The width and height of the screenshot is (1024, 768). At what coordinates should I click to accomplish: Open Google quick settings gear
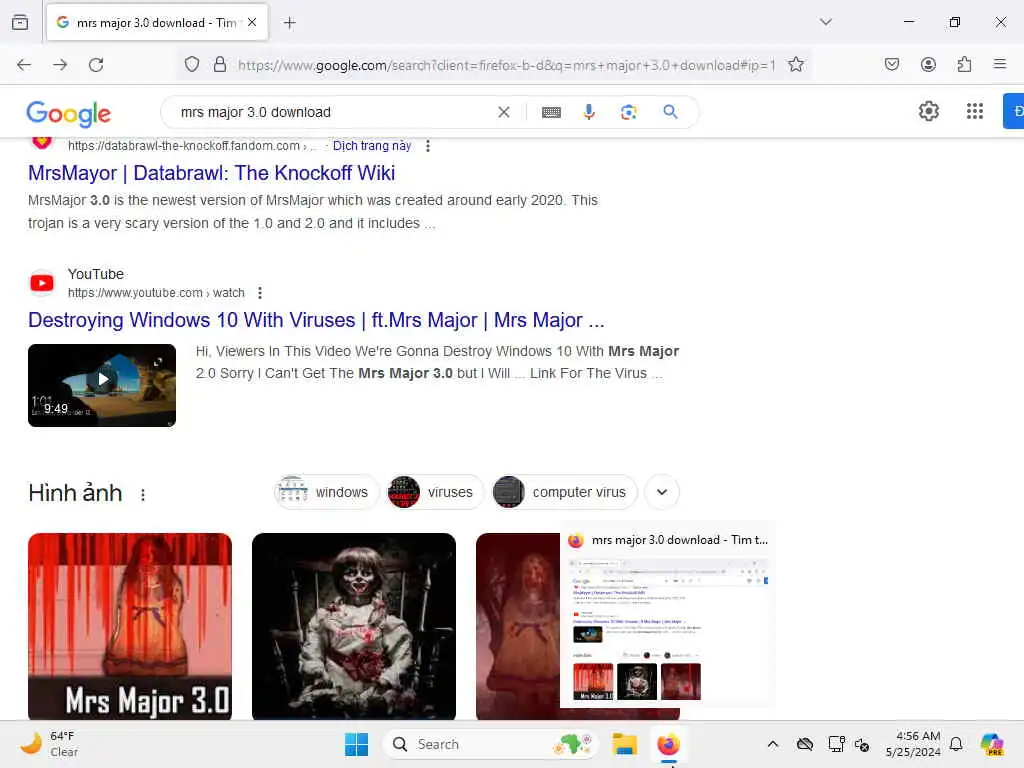[x=929, y=112]
